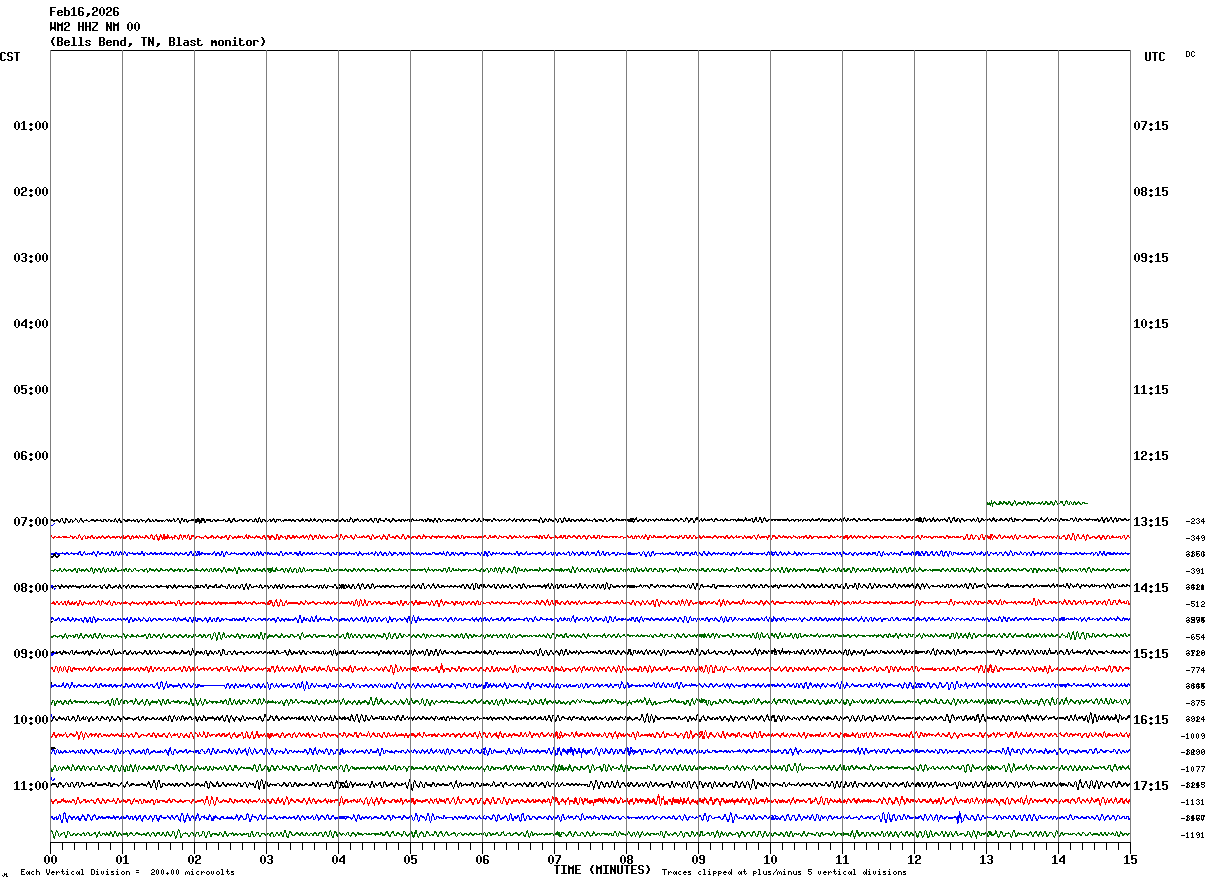Select the 02:00 CST hour label
This screenshot has width=1210, height=886.
[x=31, y=192]
